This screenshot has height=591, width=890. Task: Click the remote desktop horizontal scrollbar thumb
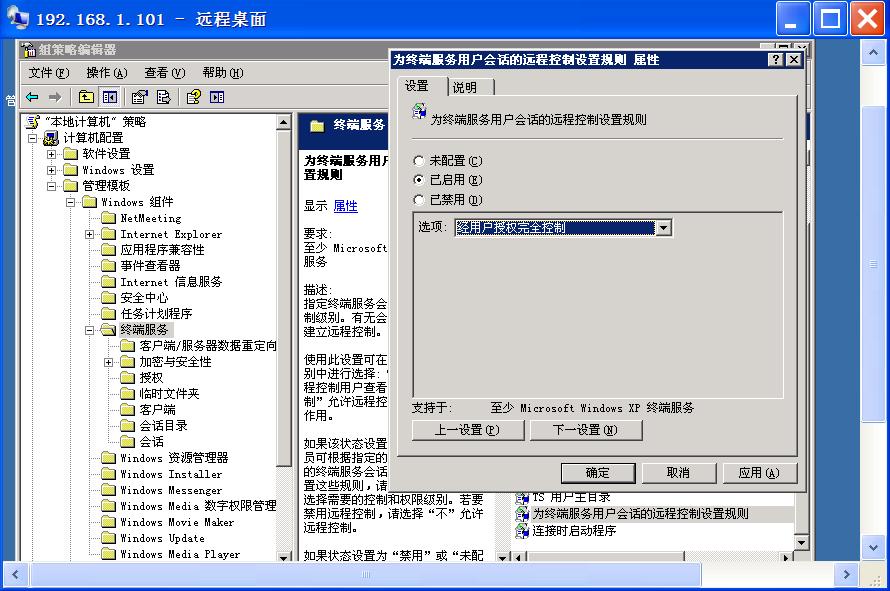[366, 575]
